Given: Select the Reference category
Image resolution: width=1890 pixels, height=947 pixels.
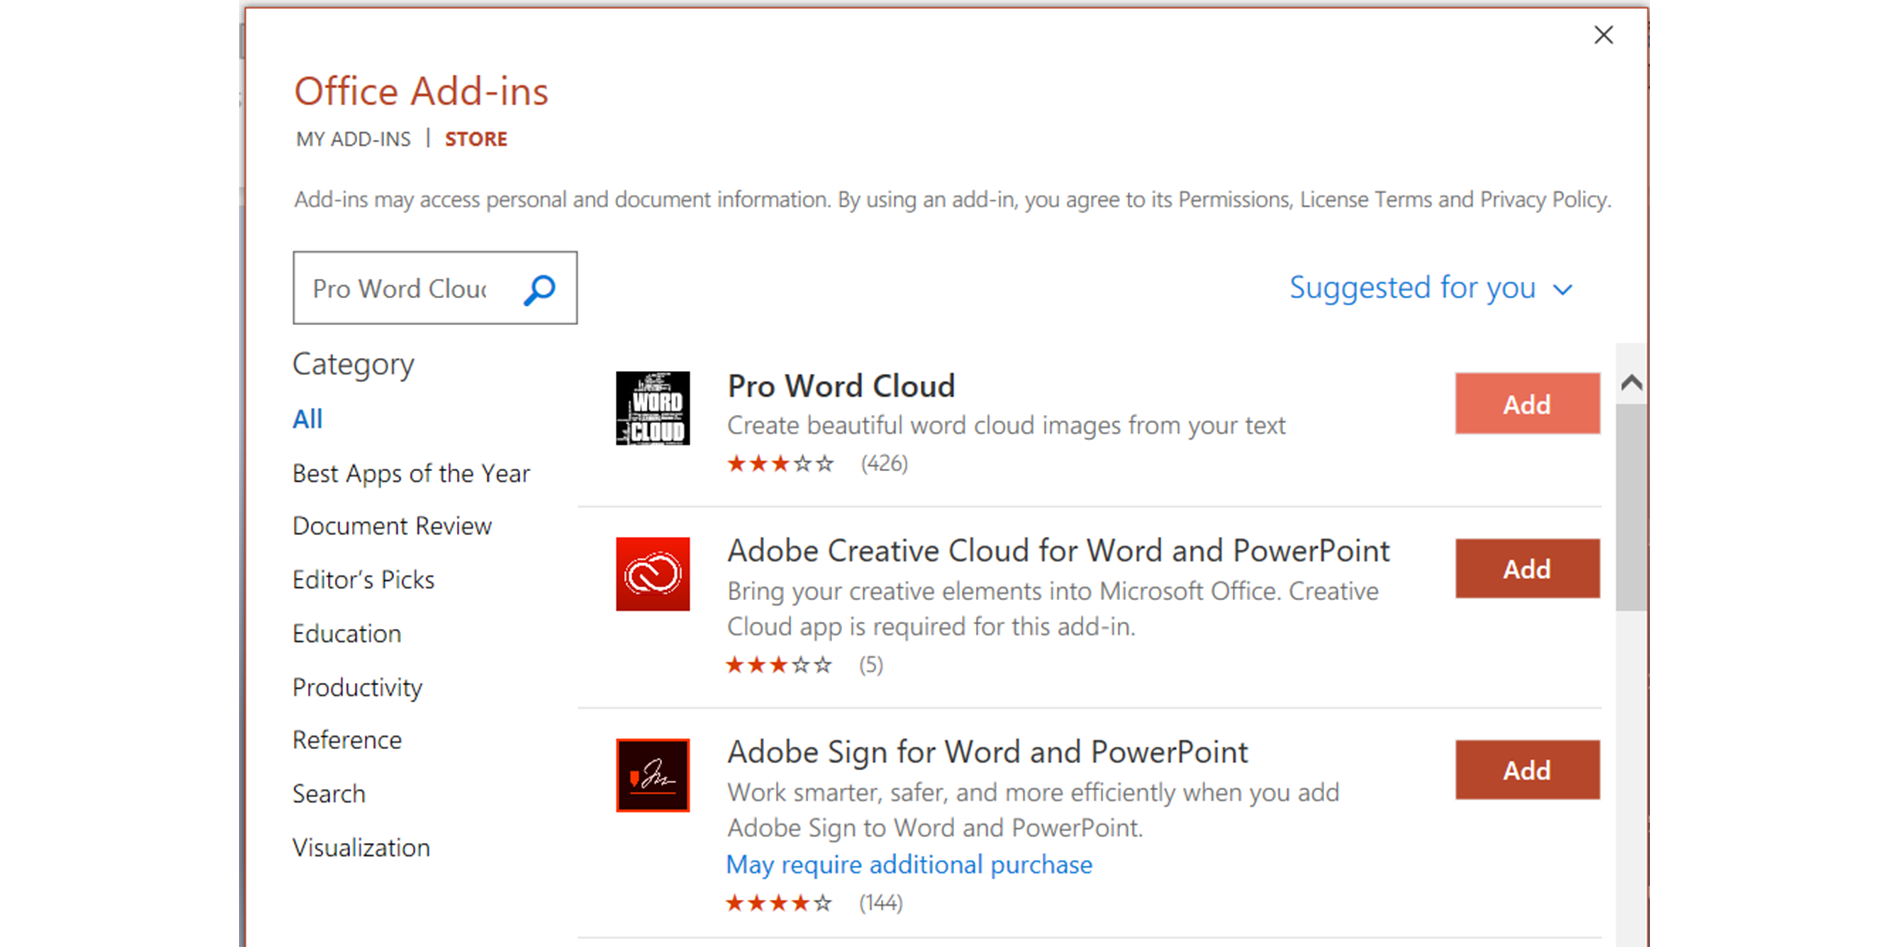Looking at the screenshot, I should (347, 740).
